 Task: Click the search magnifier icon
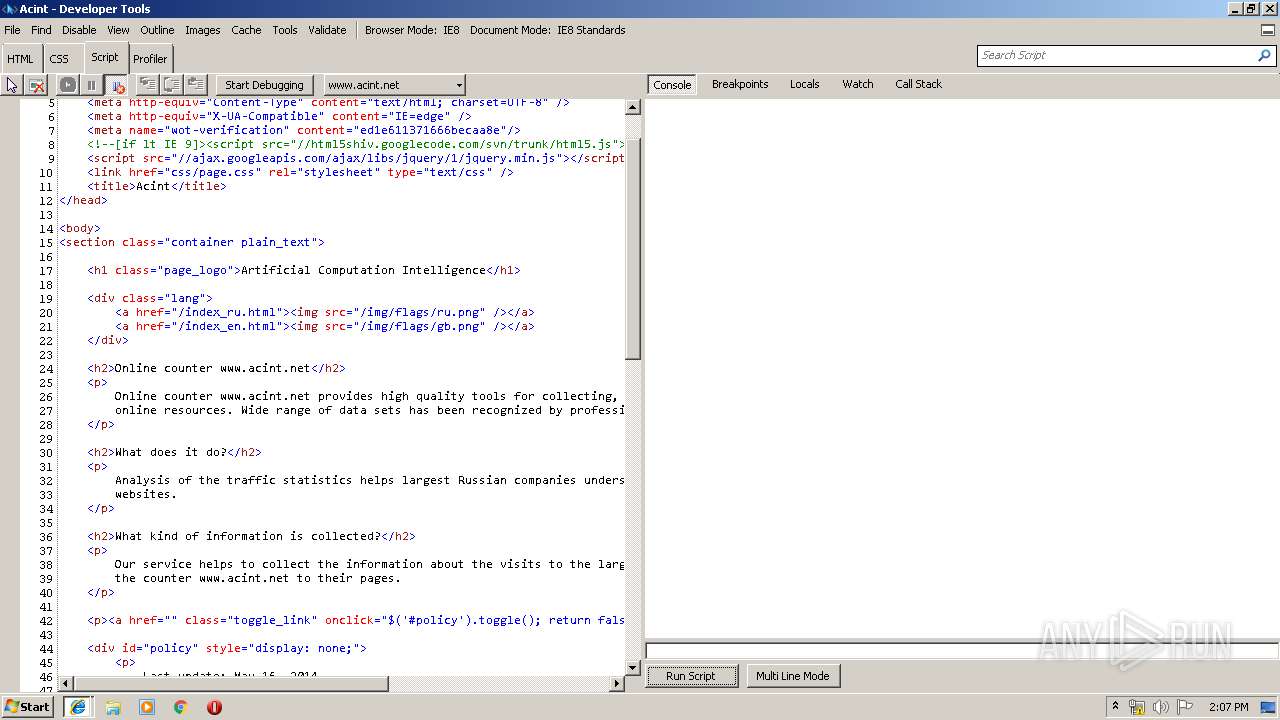[1264, 55]
